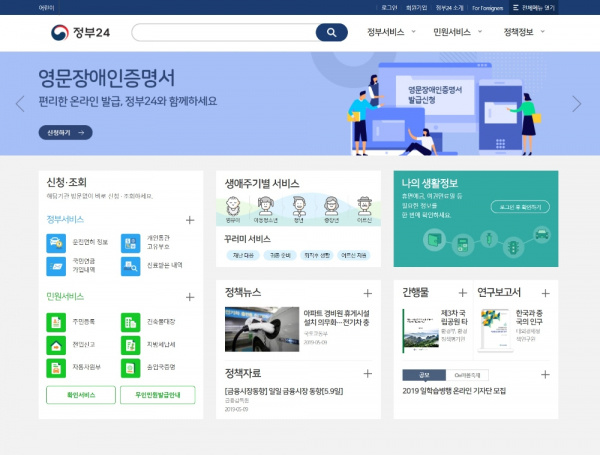Screen dimensions: 600x455
Task: Click the 어린이 link at top left
Action: pos(46,8)
